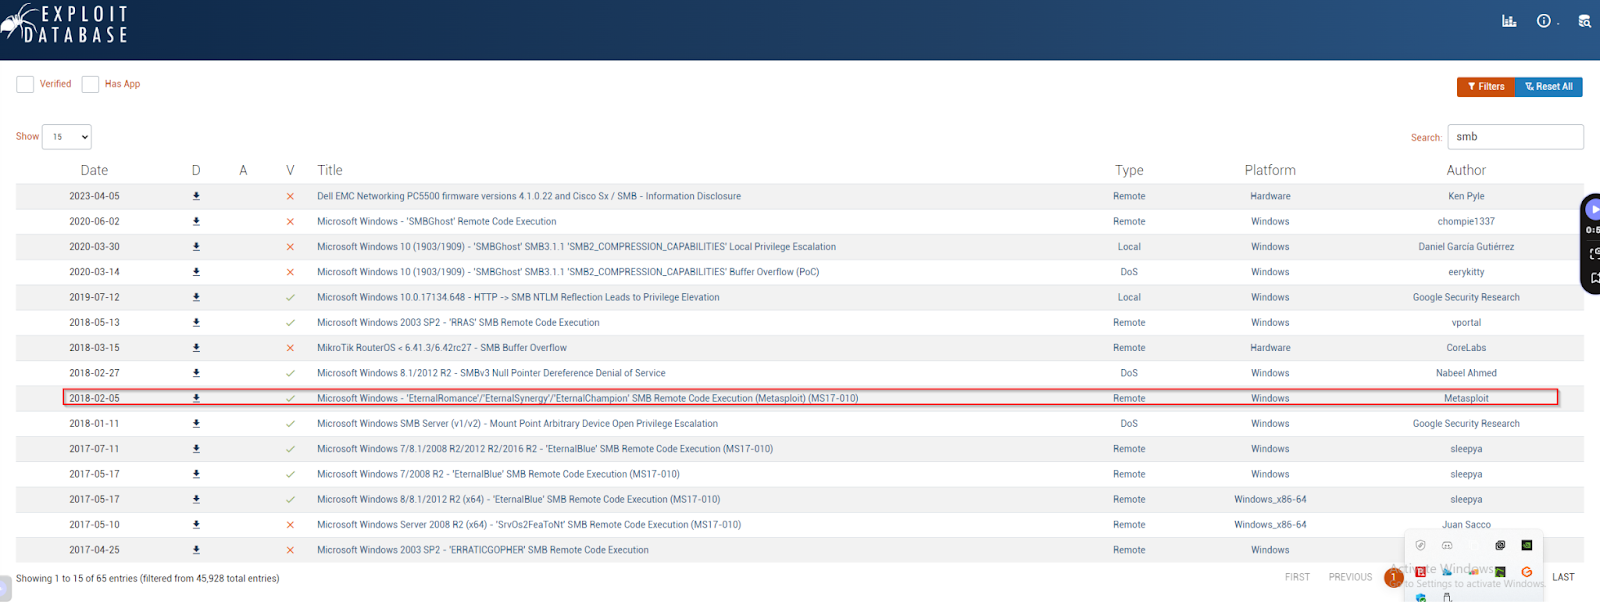The height and width of the screenshot is (602, 1600).
Task: Click the Author column header
Action: click(1466, 170)
